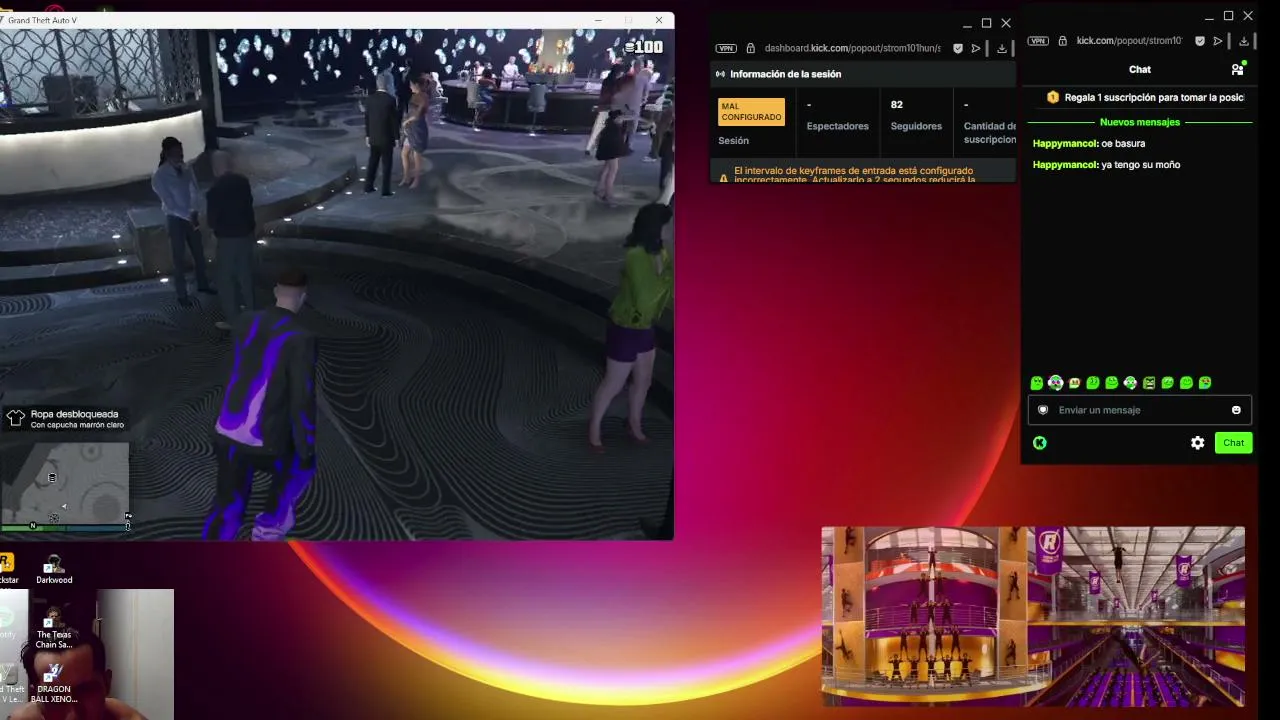
Task: Click the Grand Theft Auto V window title
Action: [42, 20]
